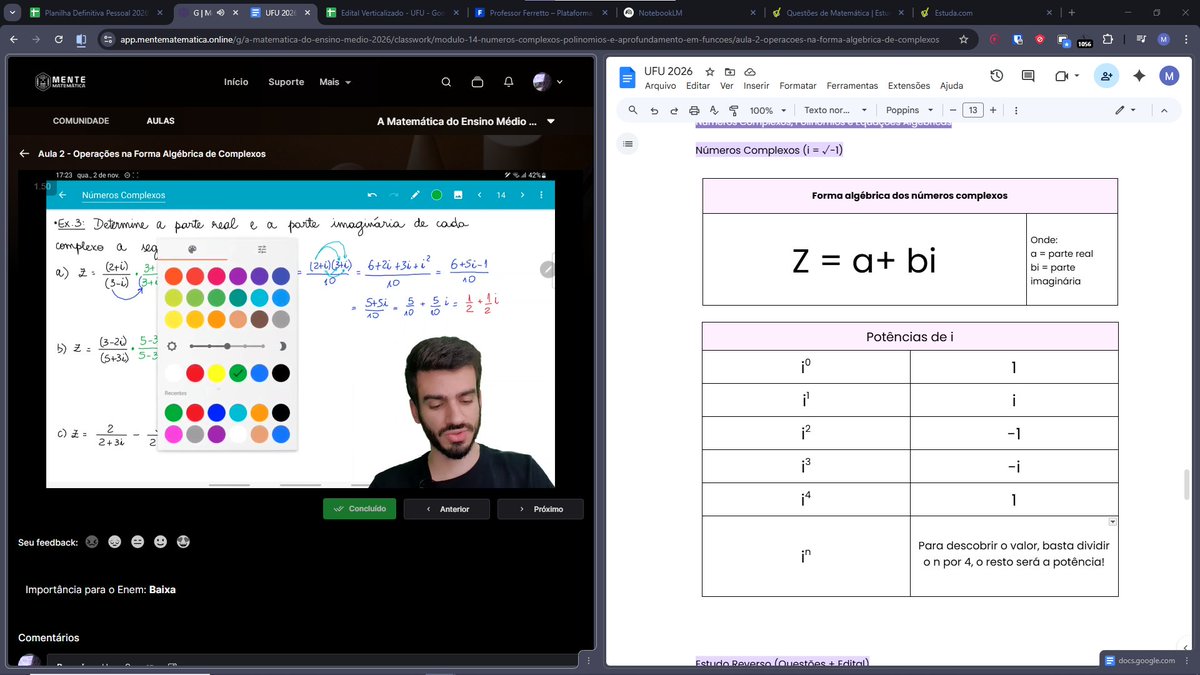This screenshot has height=675, width=1200.
Task: Star the UFU 2026 document
Action: tap(710, 72)
